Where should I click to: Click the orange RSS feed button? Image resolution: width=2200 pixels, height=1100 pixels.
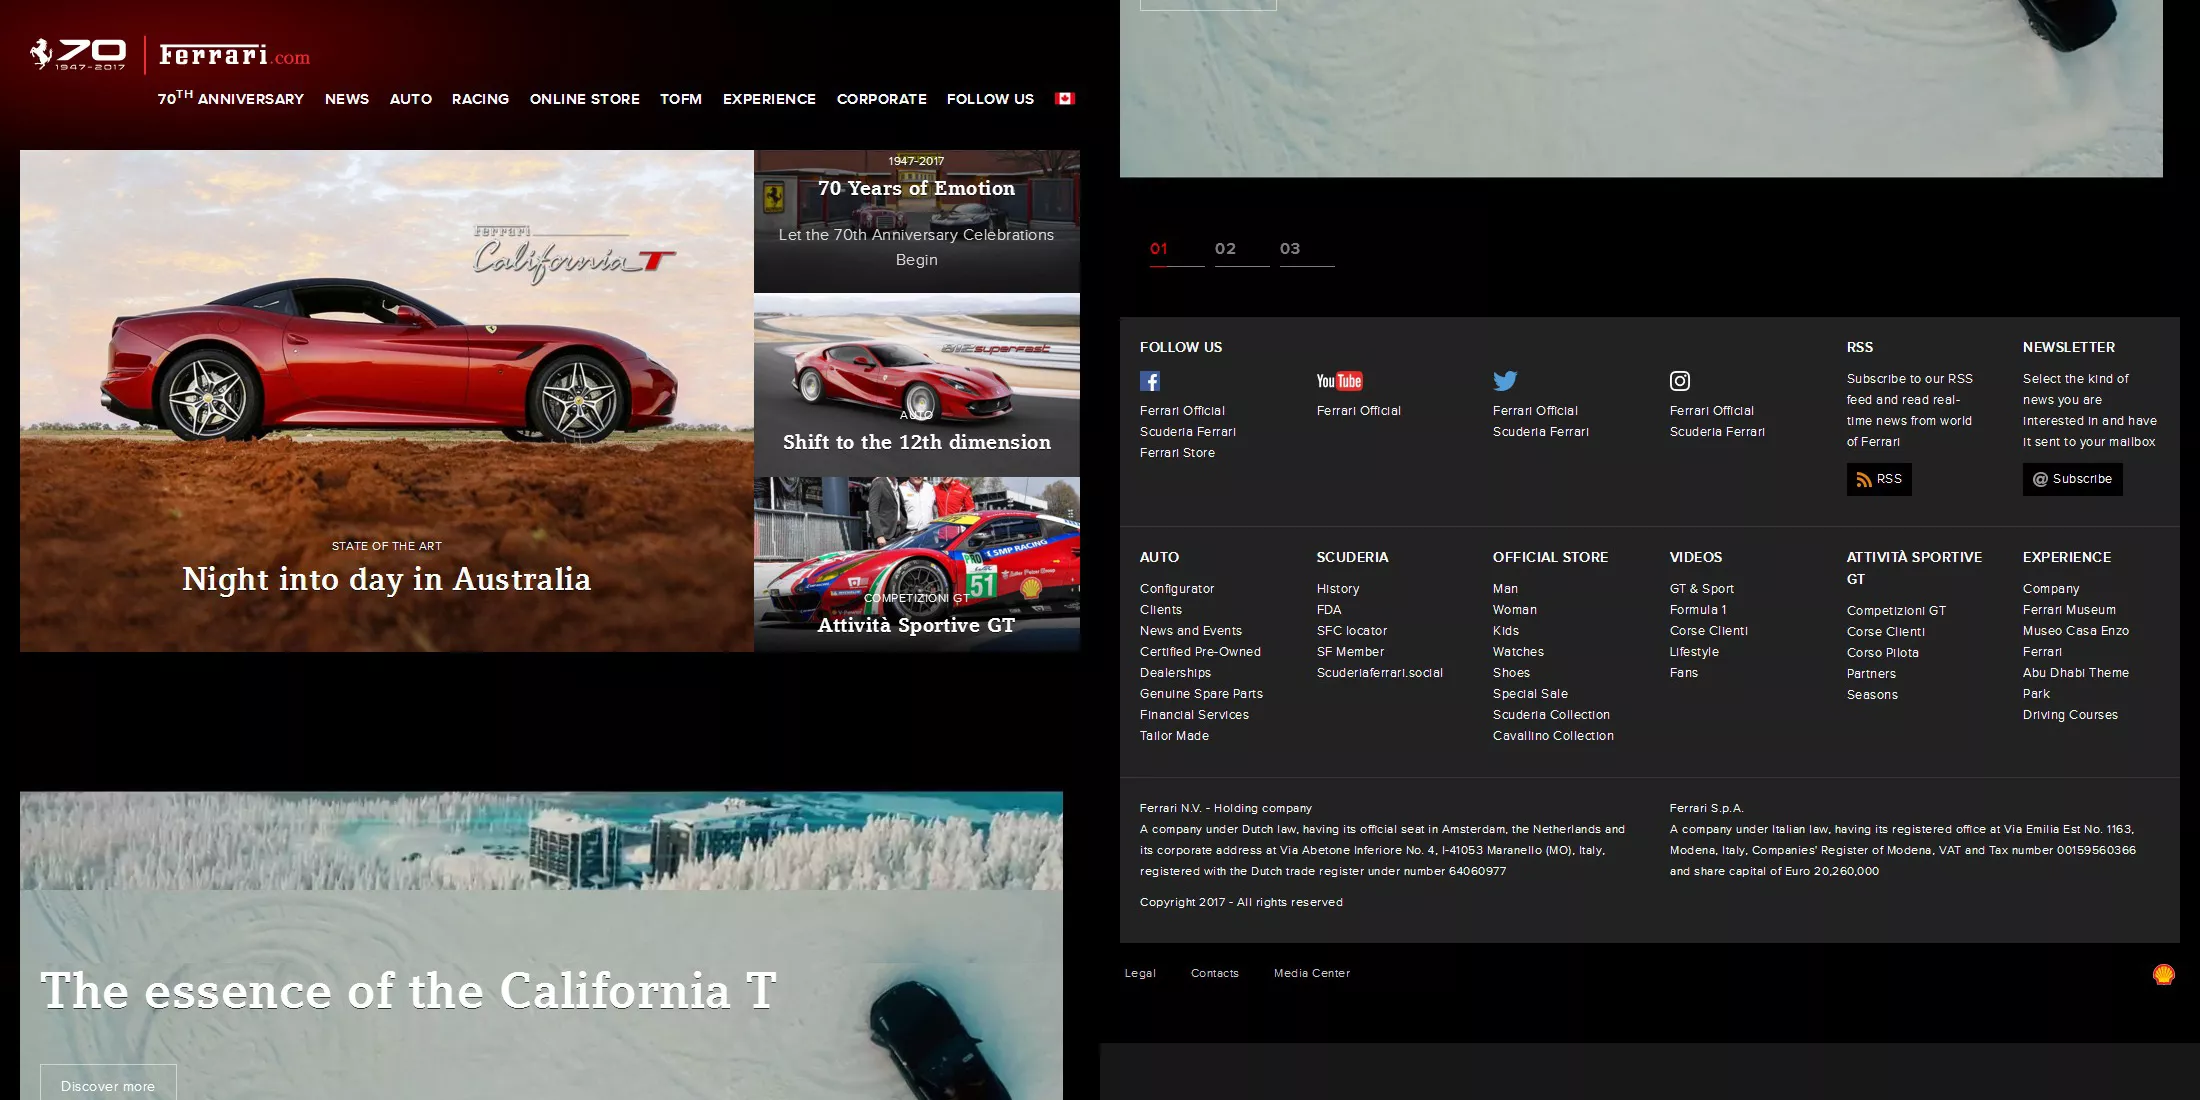(1879, 479)
